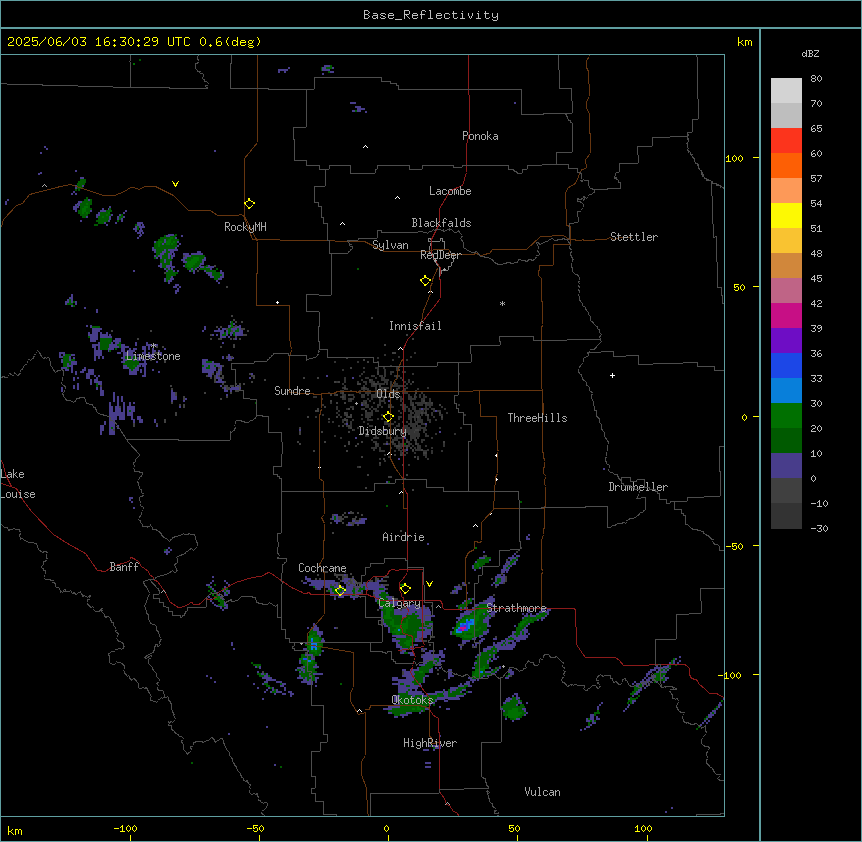Click the white asterisk marker east of Innisfail

[502, 303]
